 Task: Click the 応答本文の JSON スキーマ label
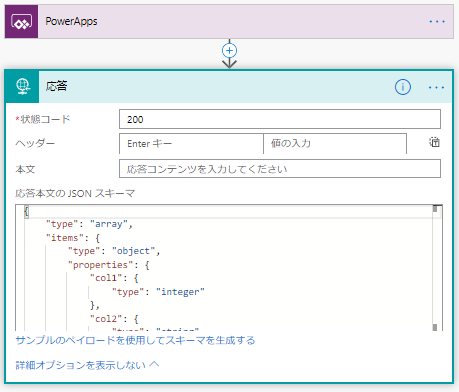[x=75, y=193]
